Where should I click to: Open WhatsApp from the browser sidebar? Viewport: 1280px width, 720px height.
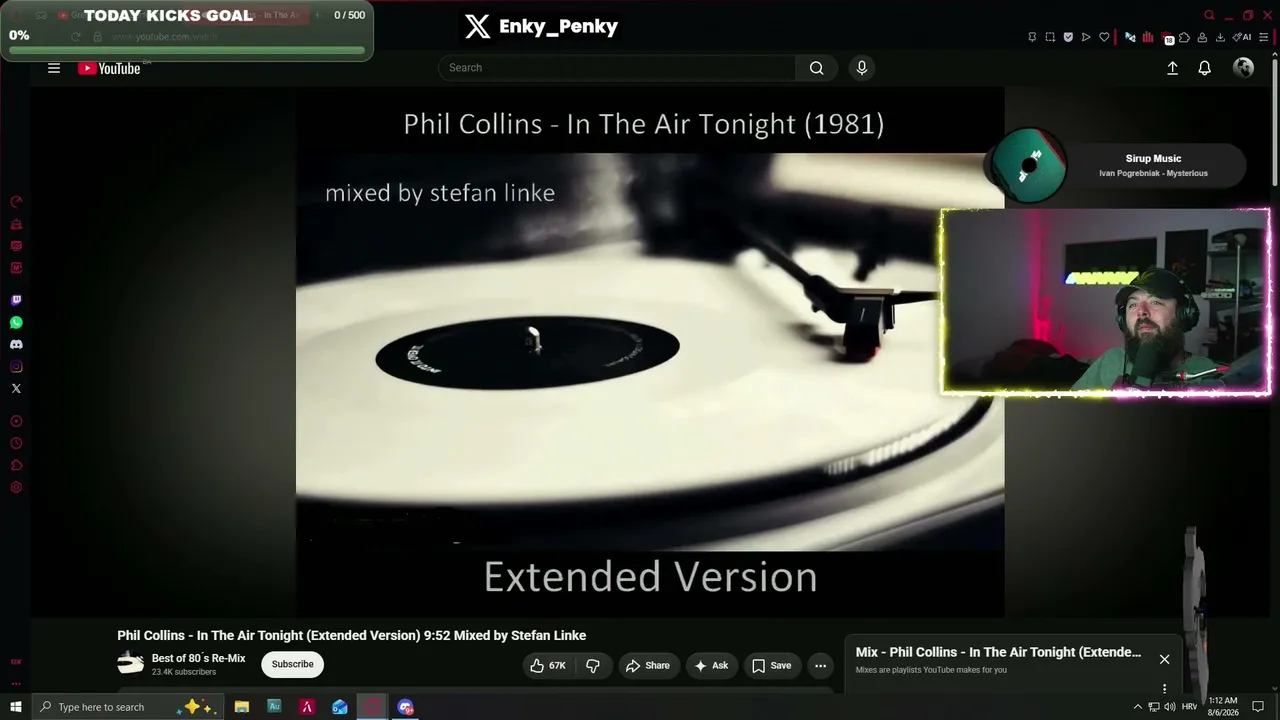pyautogui.click(x=16, y=322)
